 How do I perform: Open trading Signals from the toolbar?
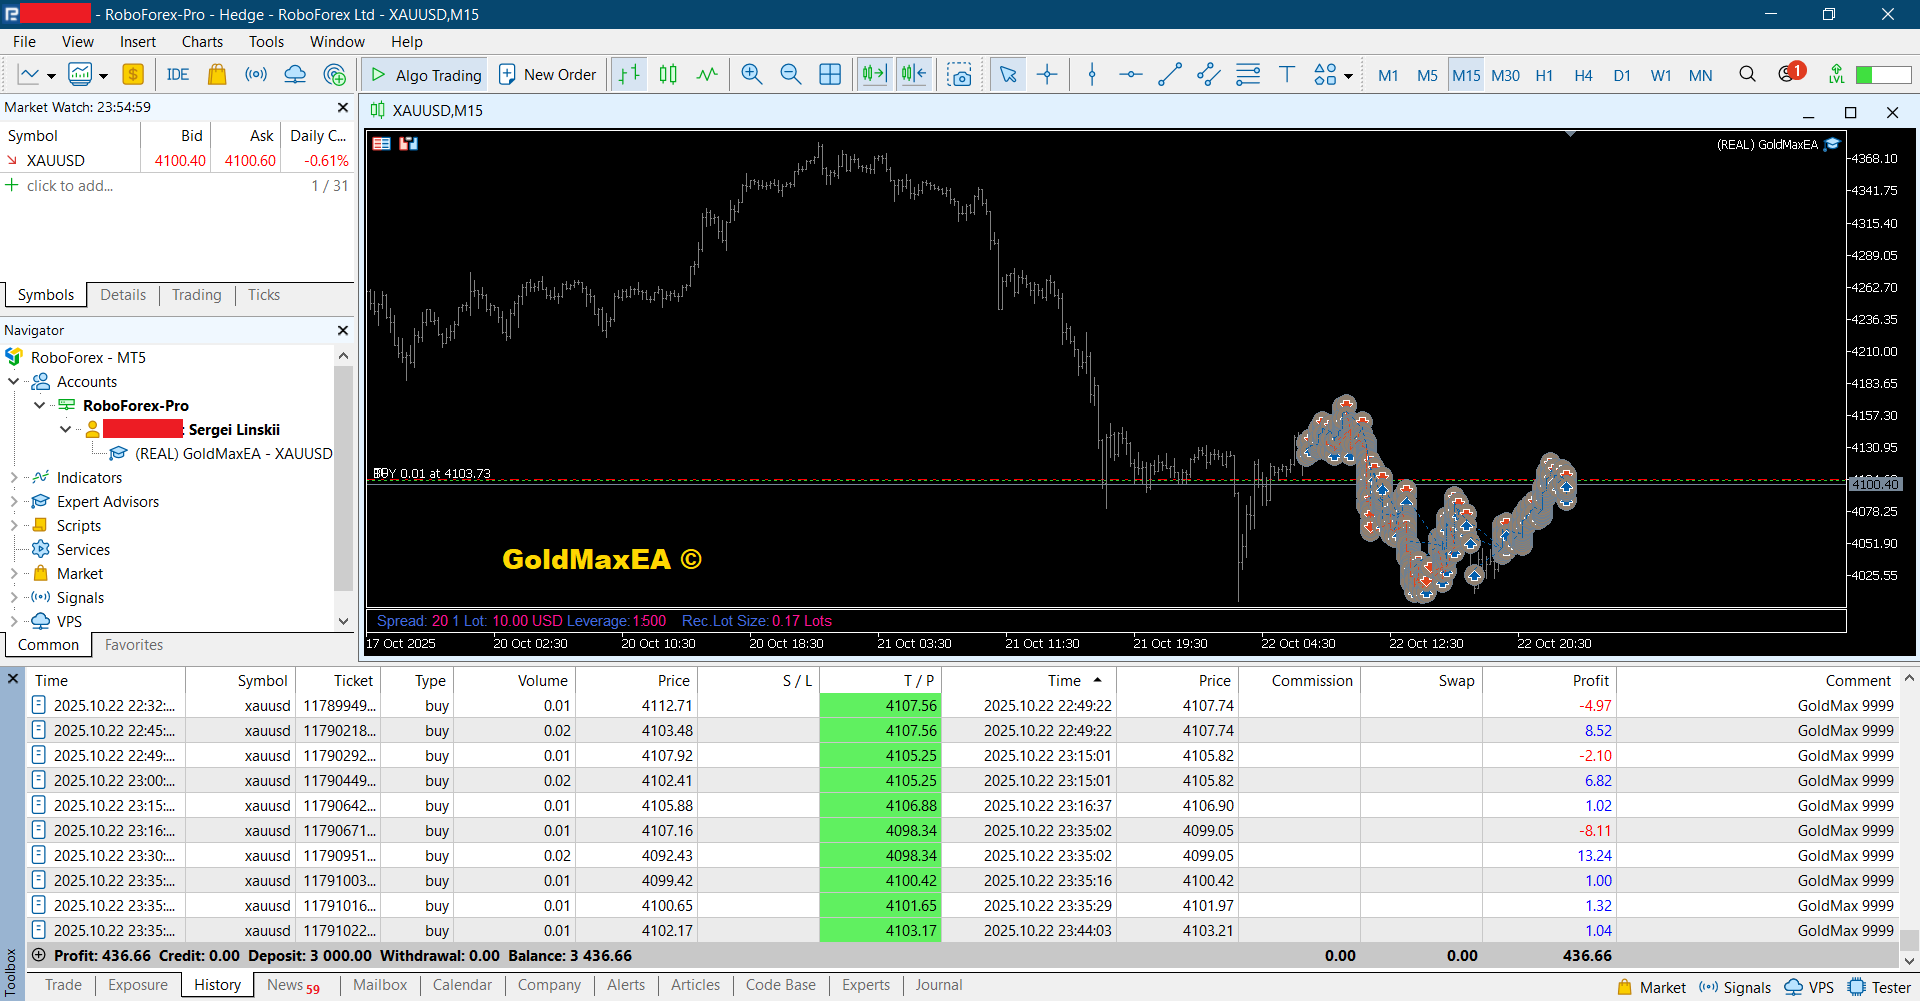pos(256,75)
